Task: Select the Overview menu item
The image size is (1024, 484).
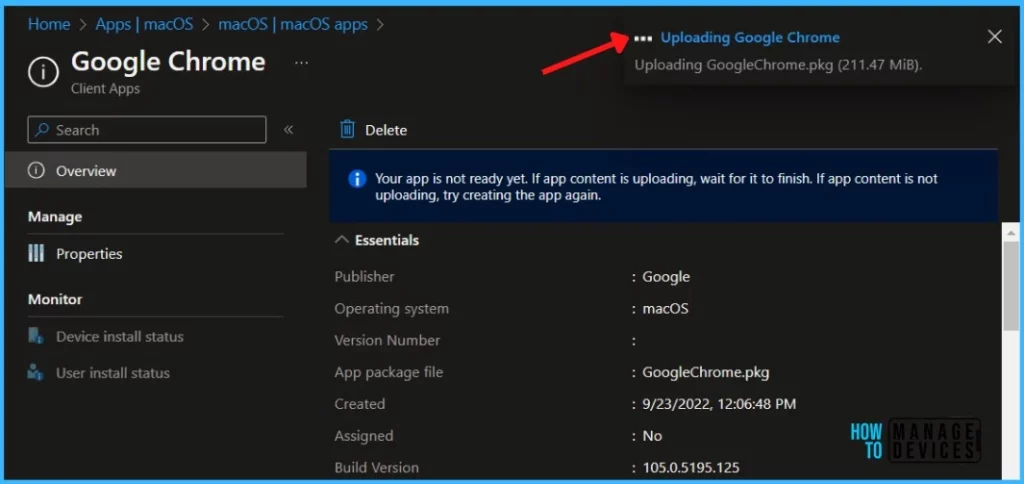Action: coord(155,170)
